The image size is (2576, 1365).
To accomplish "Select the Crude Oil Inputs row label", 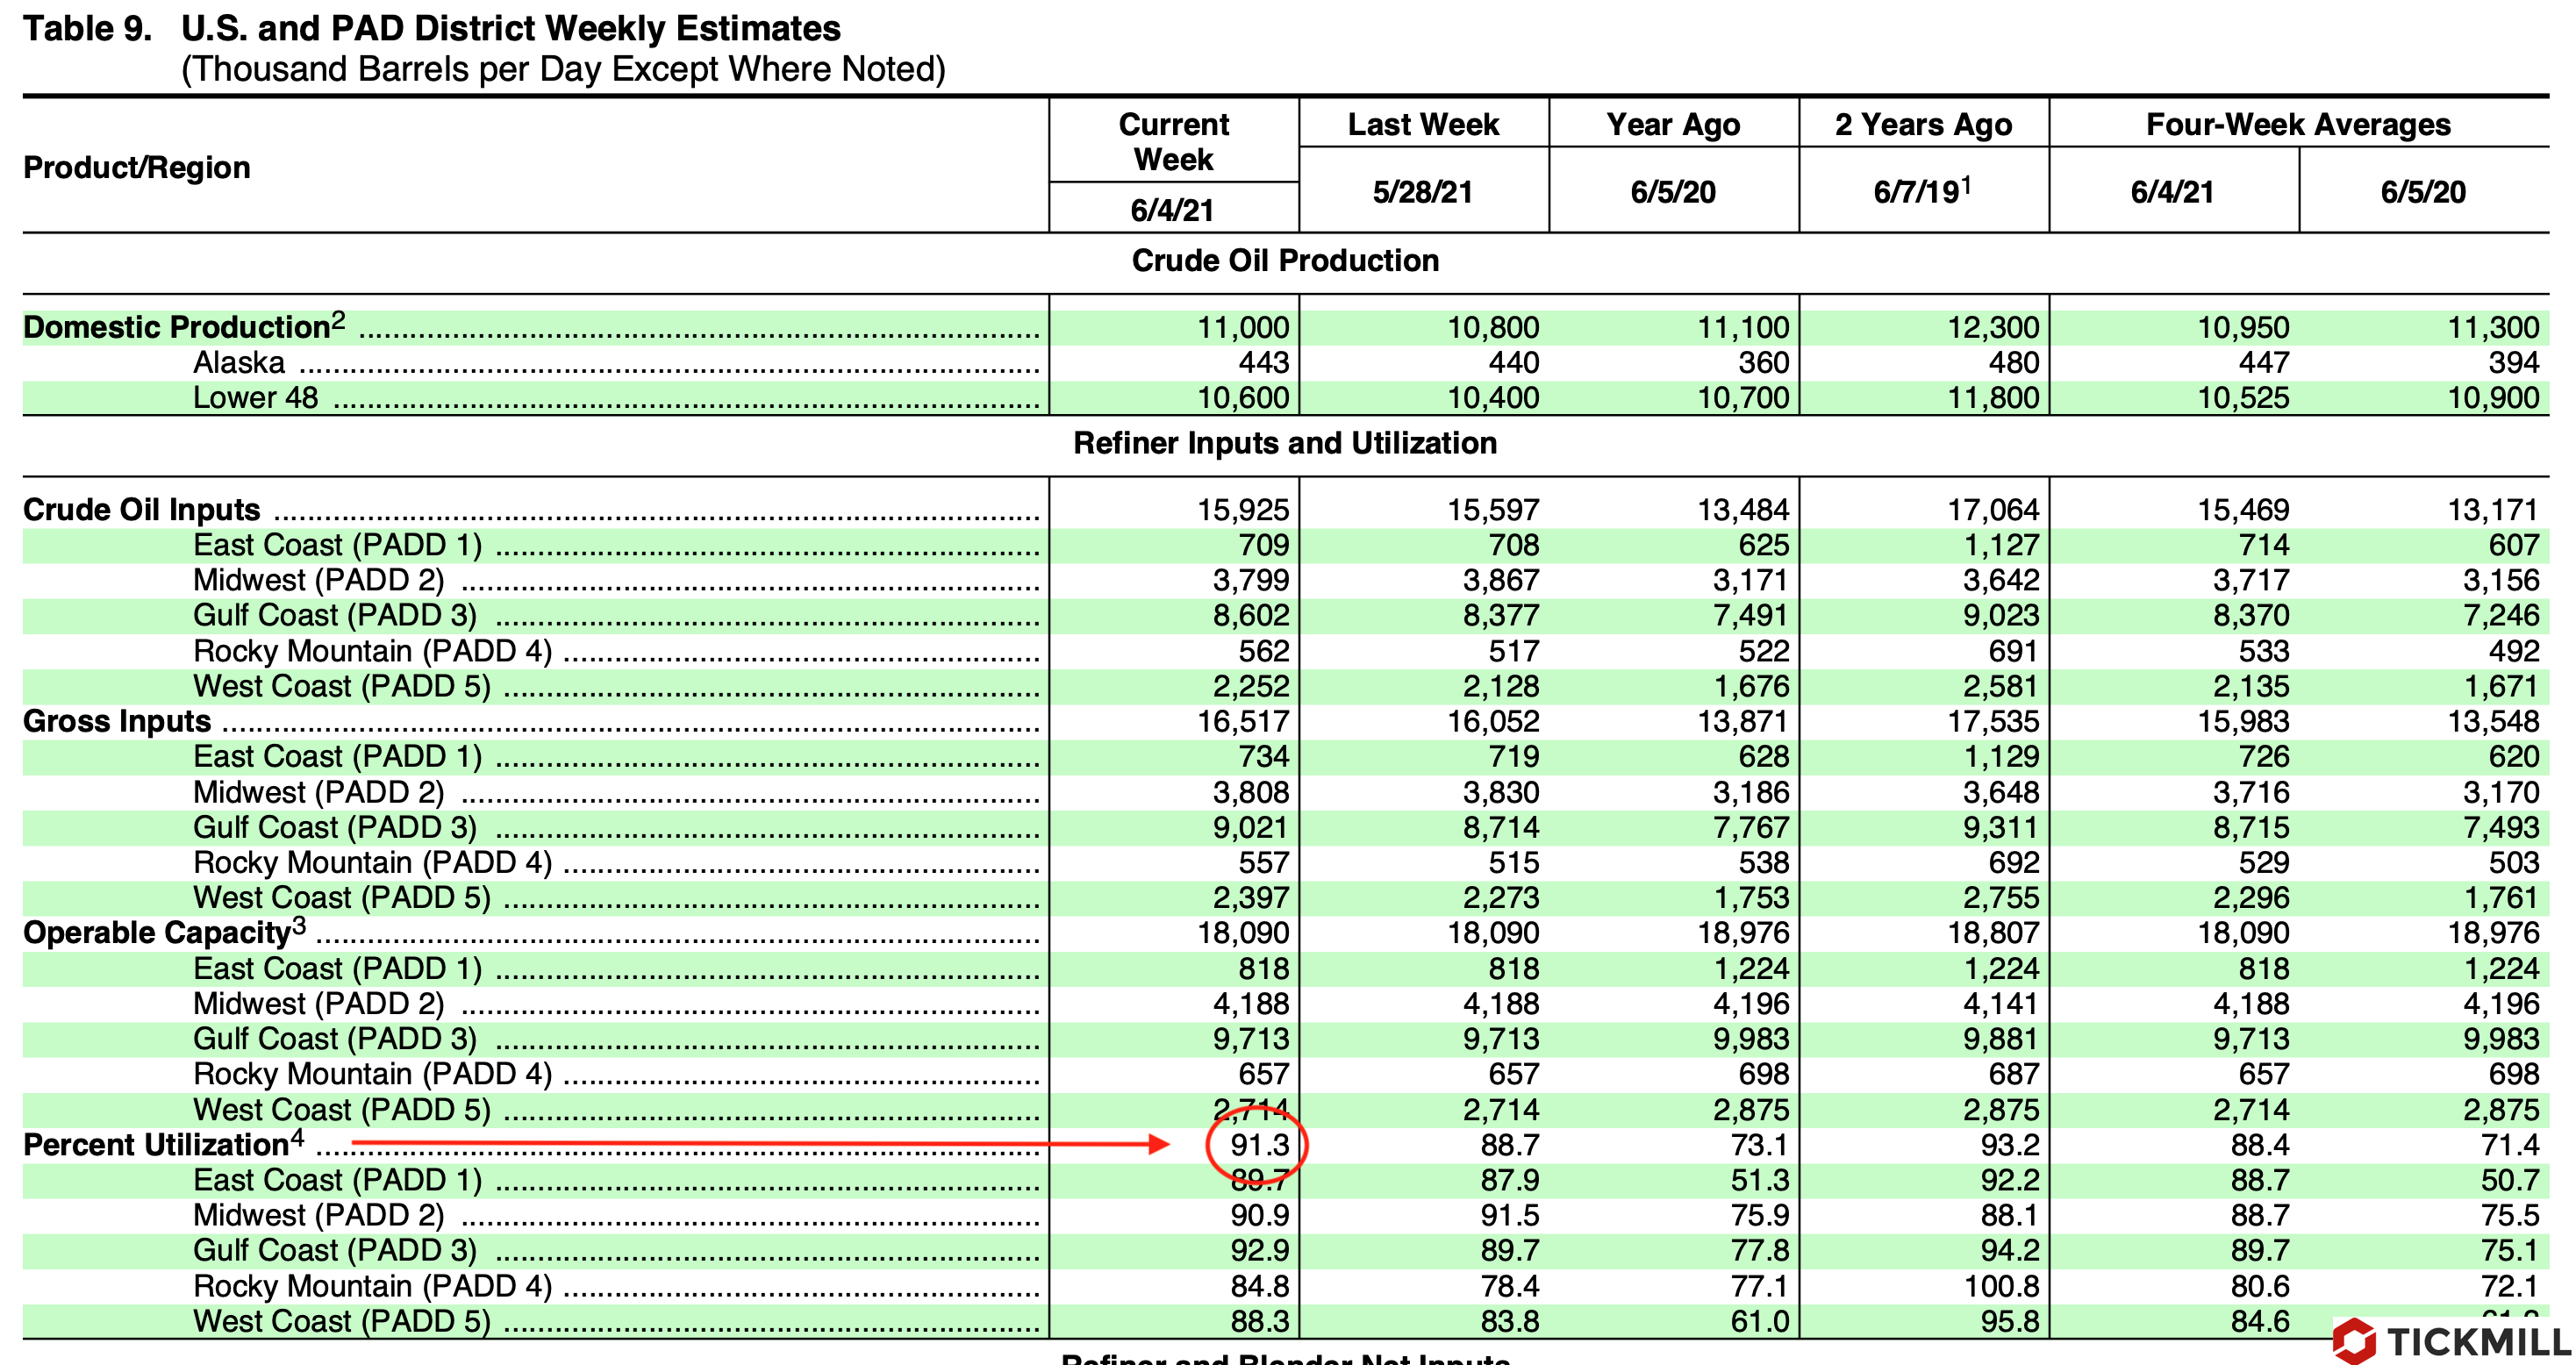I will click(x=141, y=510).
